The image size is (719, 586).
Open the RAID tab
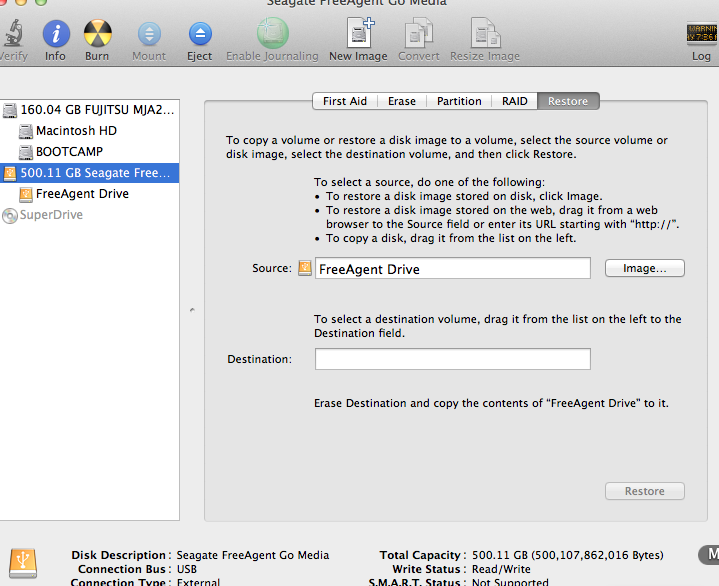point(514,101)
